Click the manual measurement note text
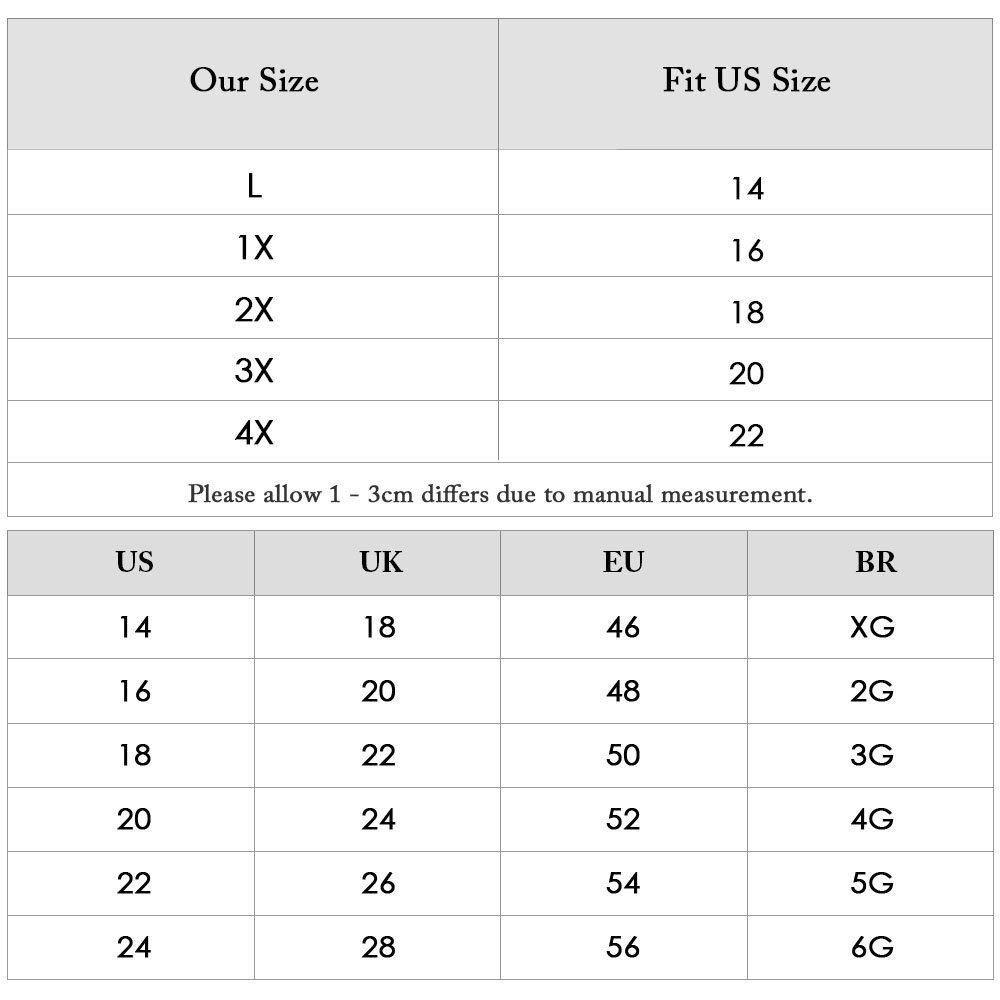The width and height of the screenshot is (1000, 1000). (x=500, y=494)
